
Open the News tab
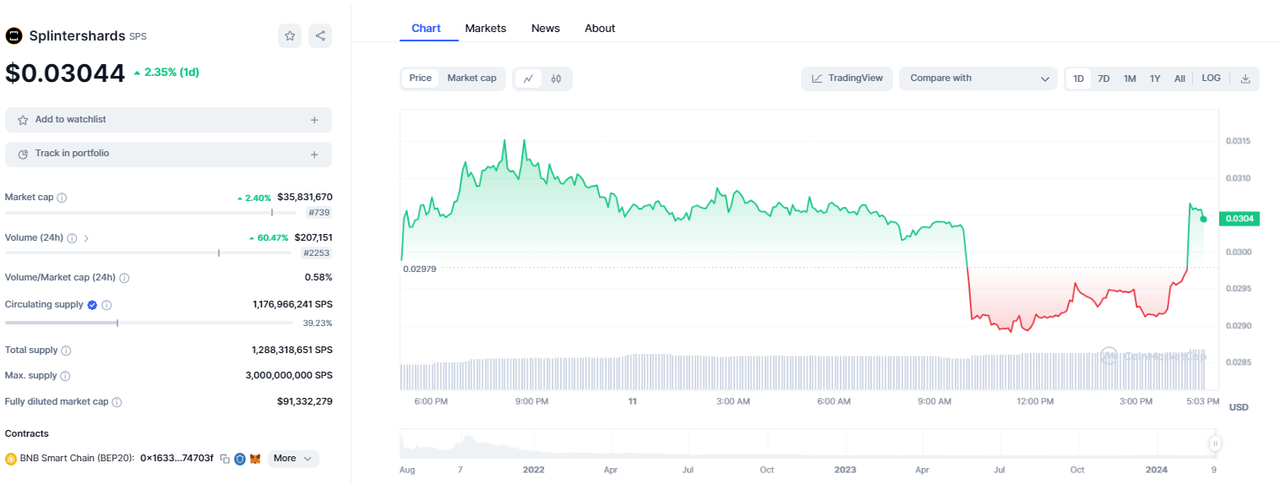[x=545, y=28]
